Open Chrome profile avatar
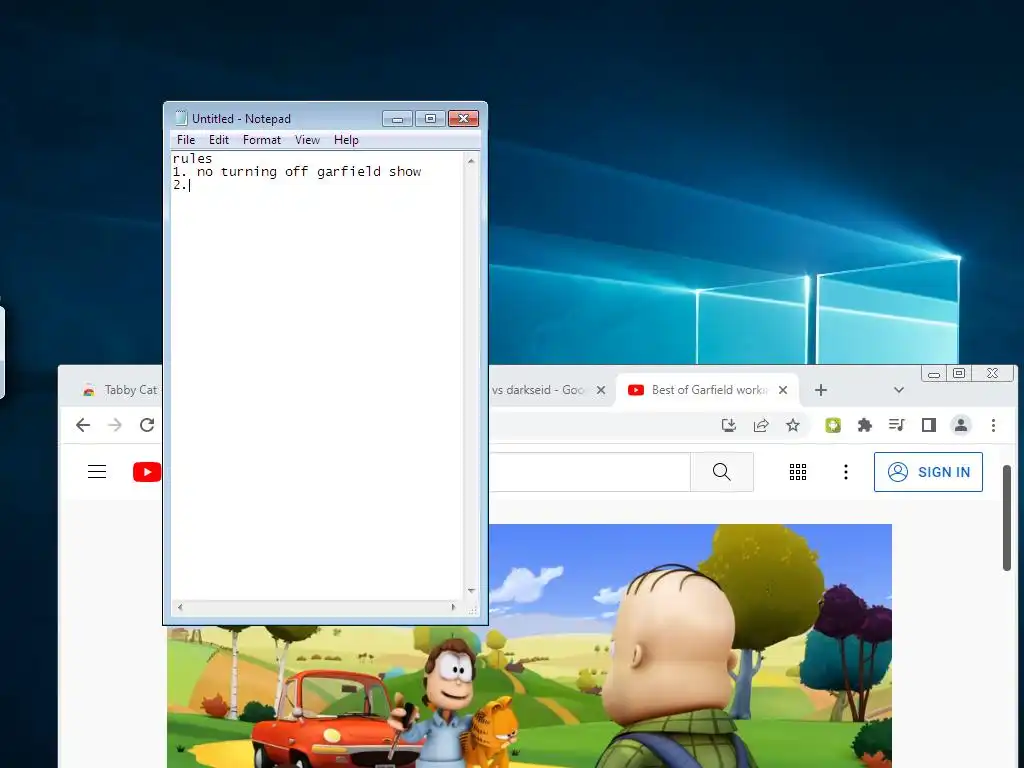This screenshot has width=1024, height=768. coord(961,426)
